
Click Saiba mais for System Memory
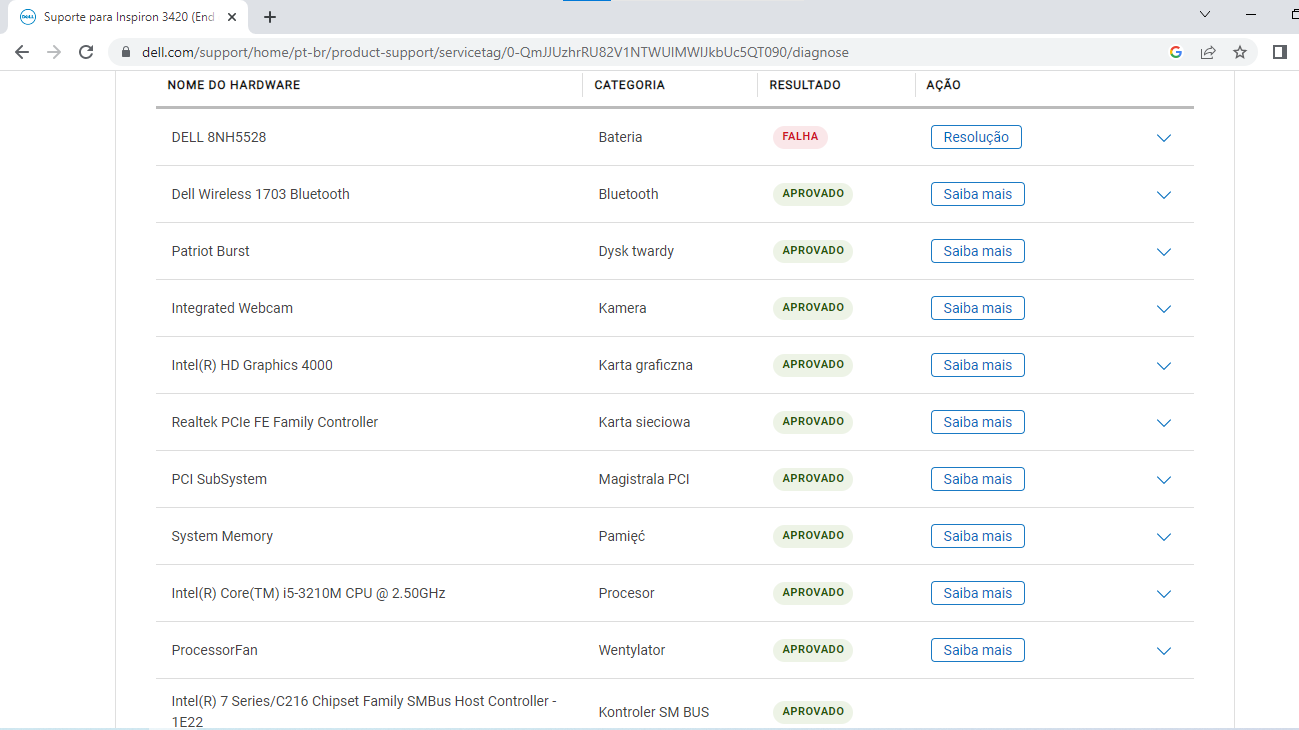point(978,536)
